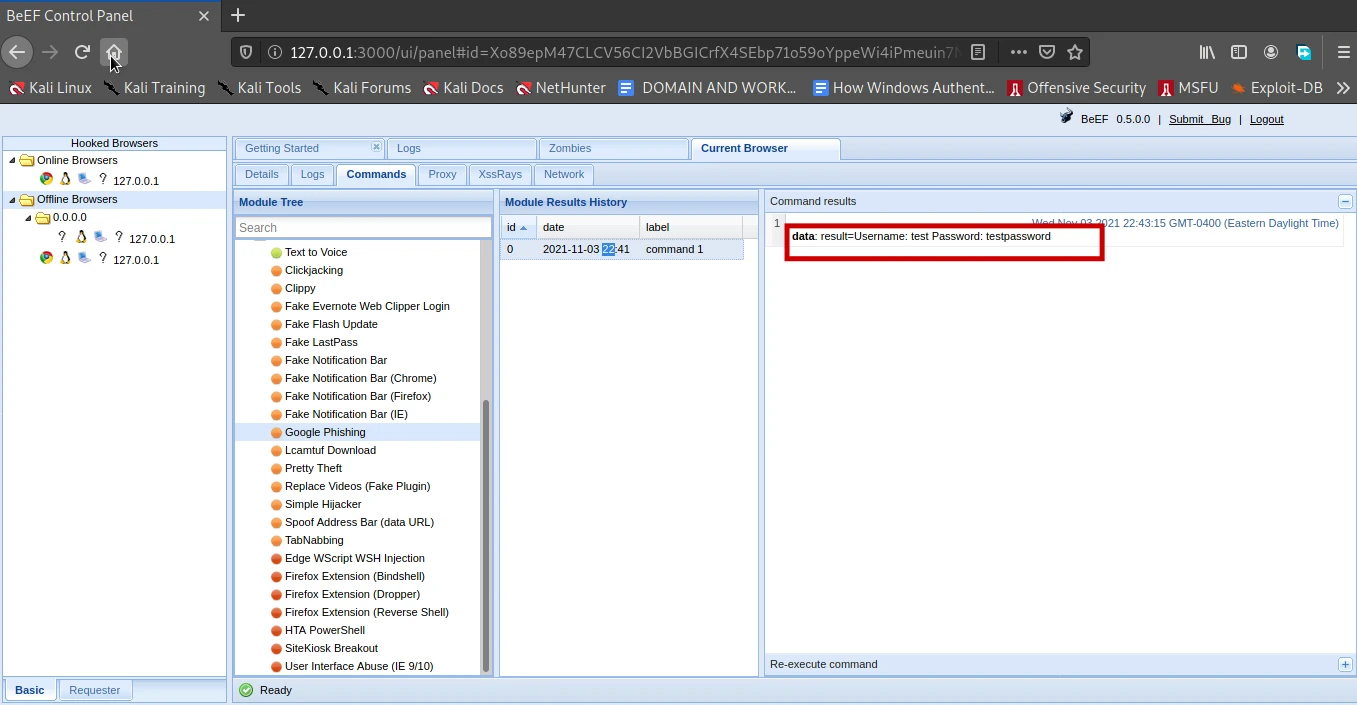This screenshot has height=705, width=1357.
Task: Collapse the Command results panel
Action: tap(1345, 200)
